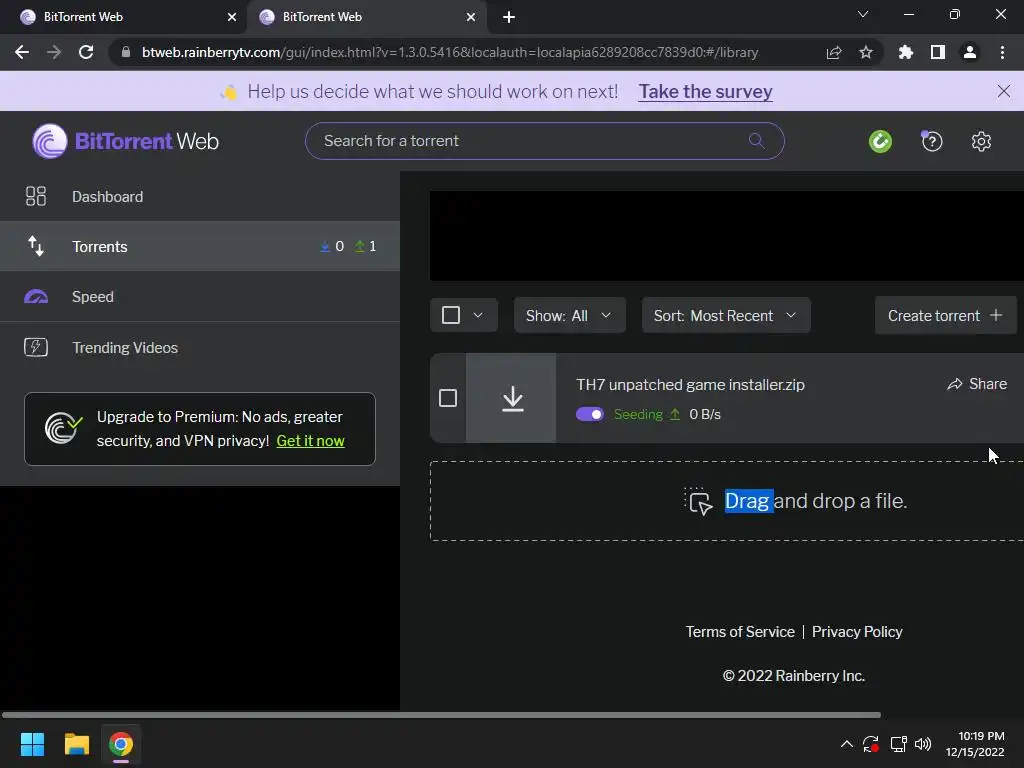
Task: Open the help question mark icon
Action: (931, 141)
